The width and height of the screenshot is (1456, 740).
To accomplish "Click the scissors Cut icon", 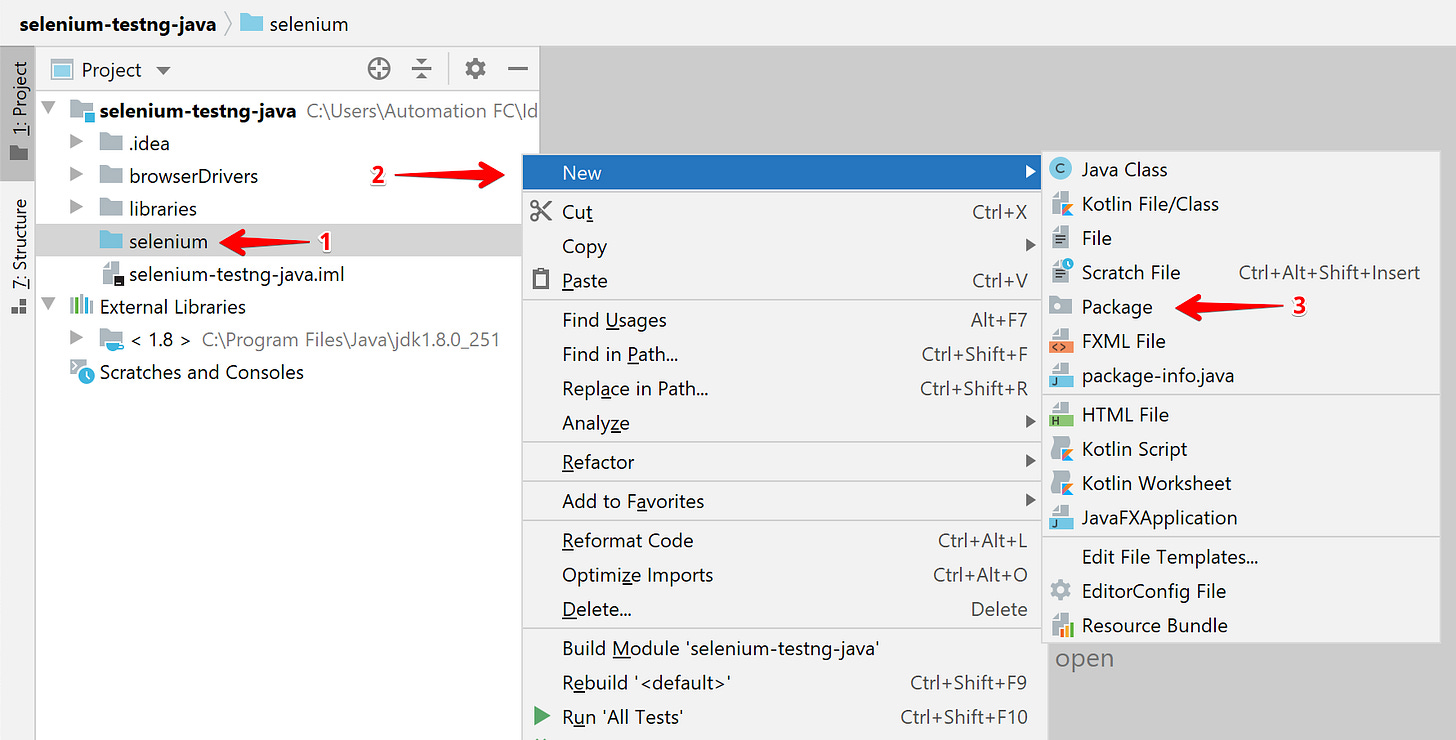I will click(541, 211).
